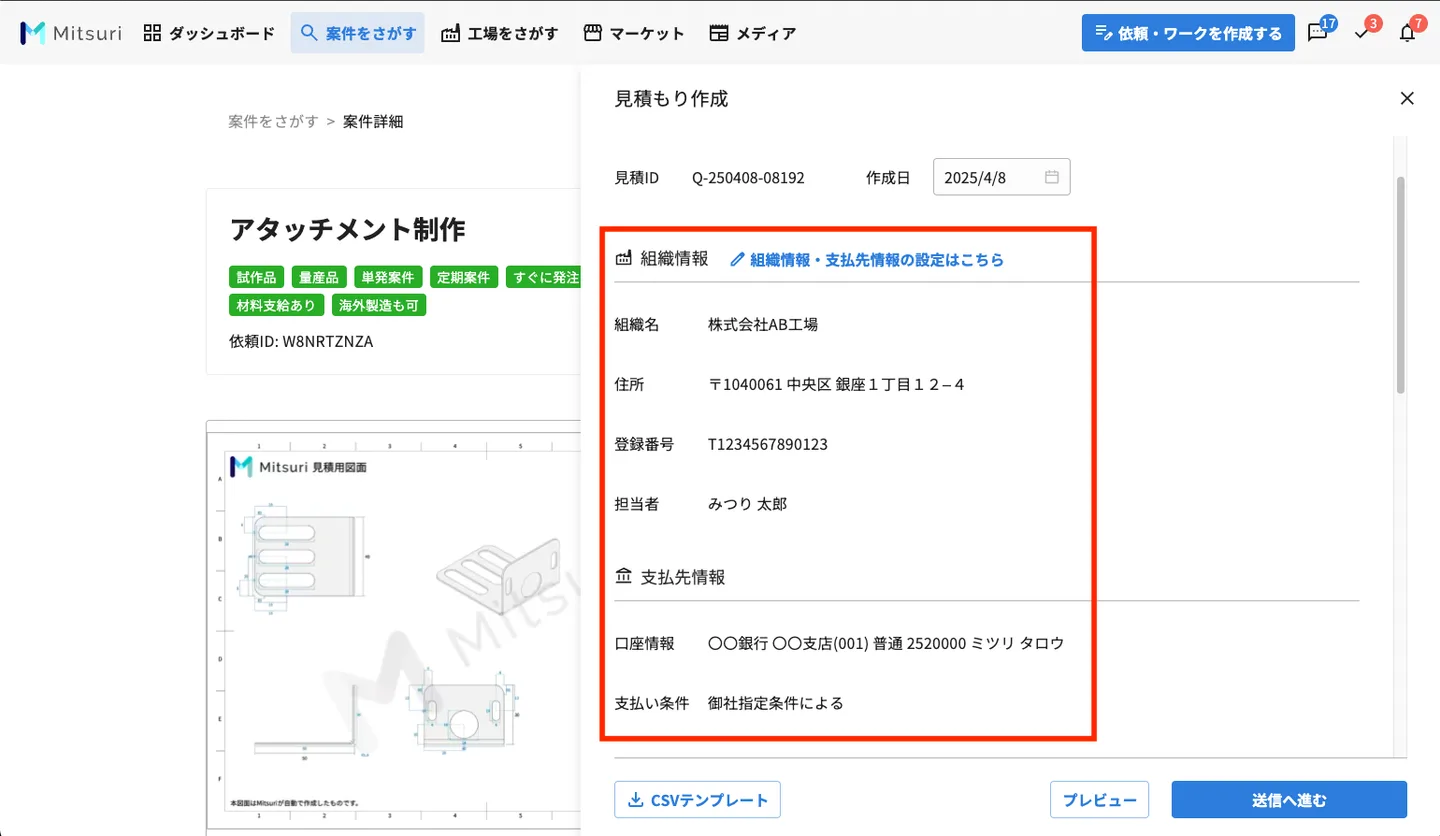
Task: Click the 作成日 date field 2025/4/8
Action: 1001,177
